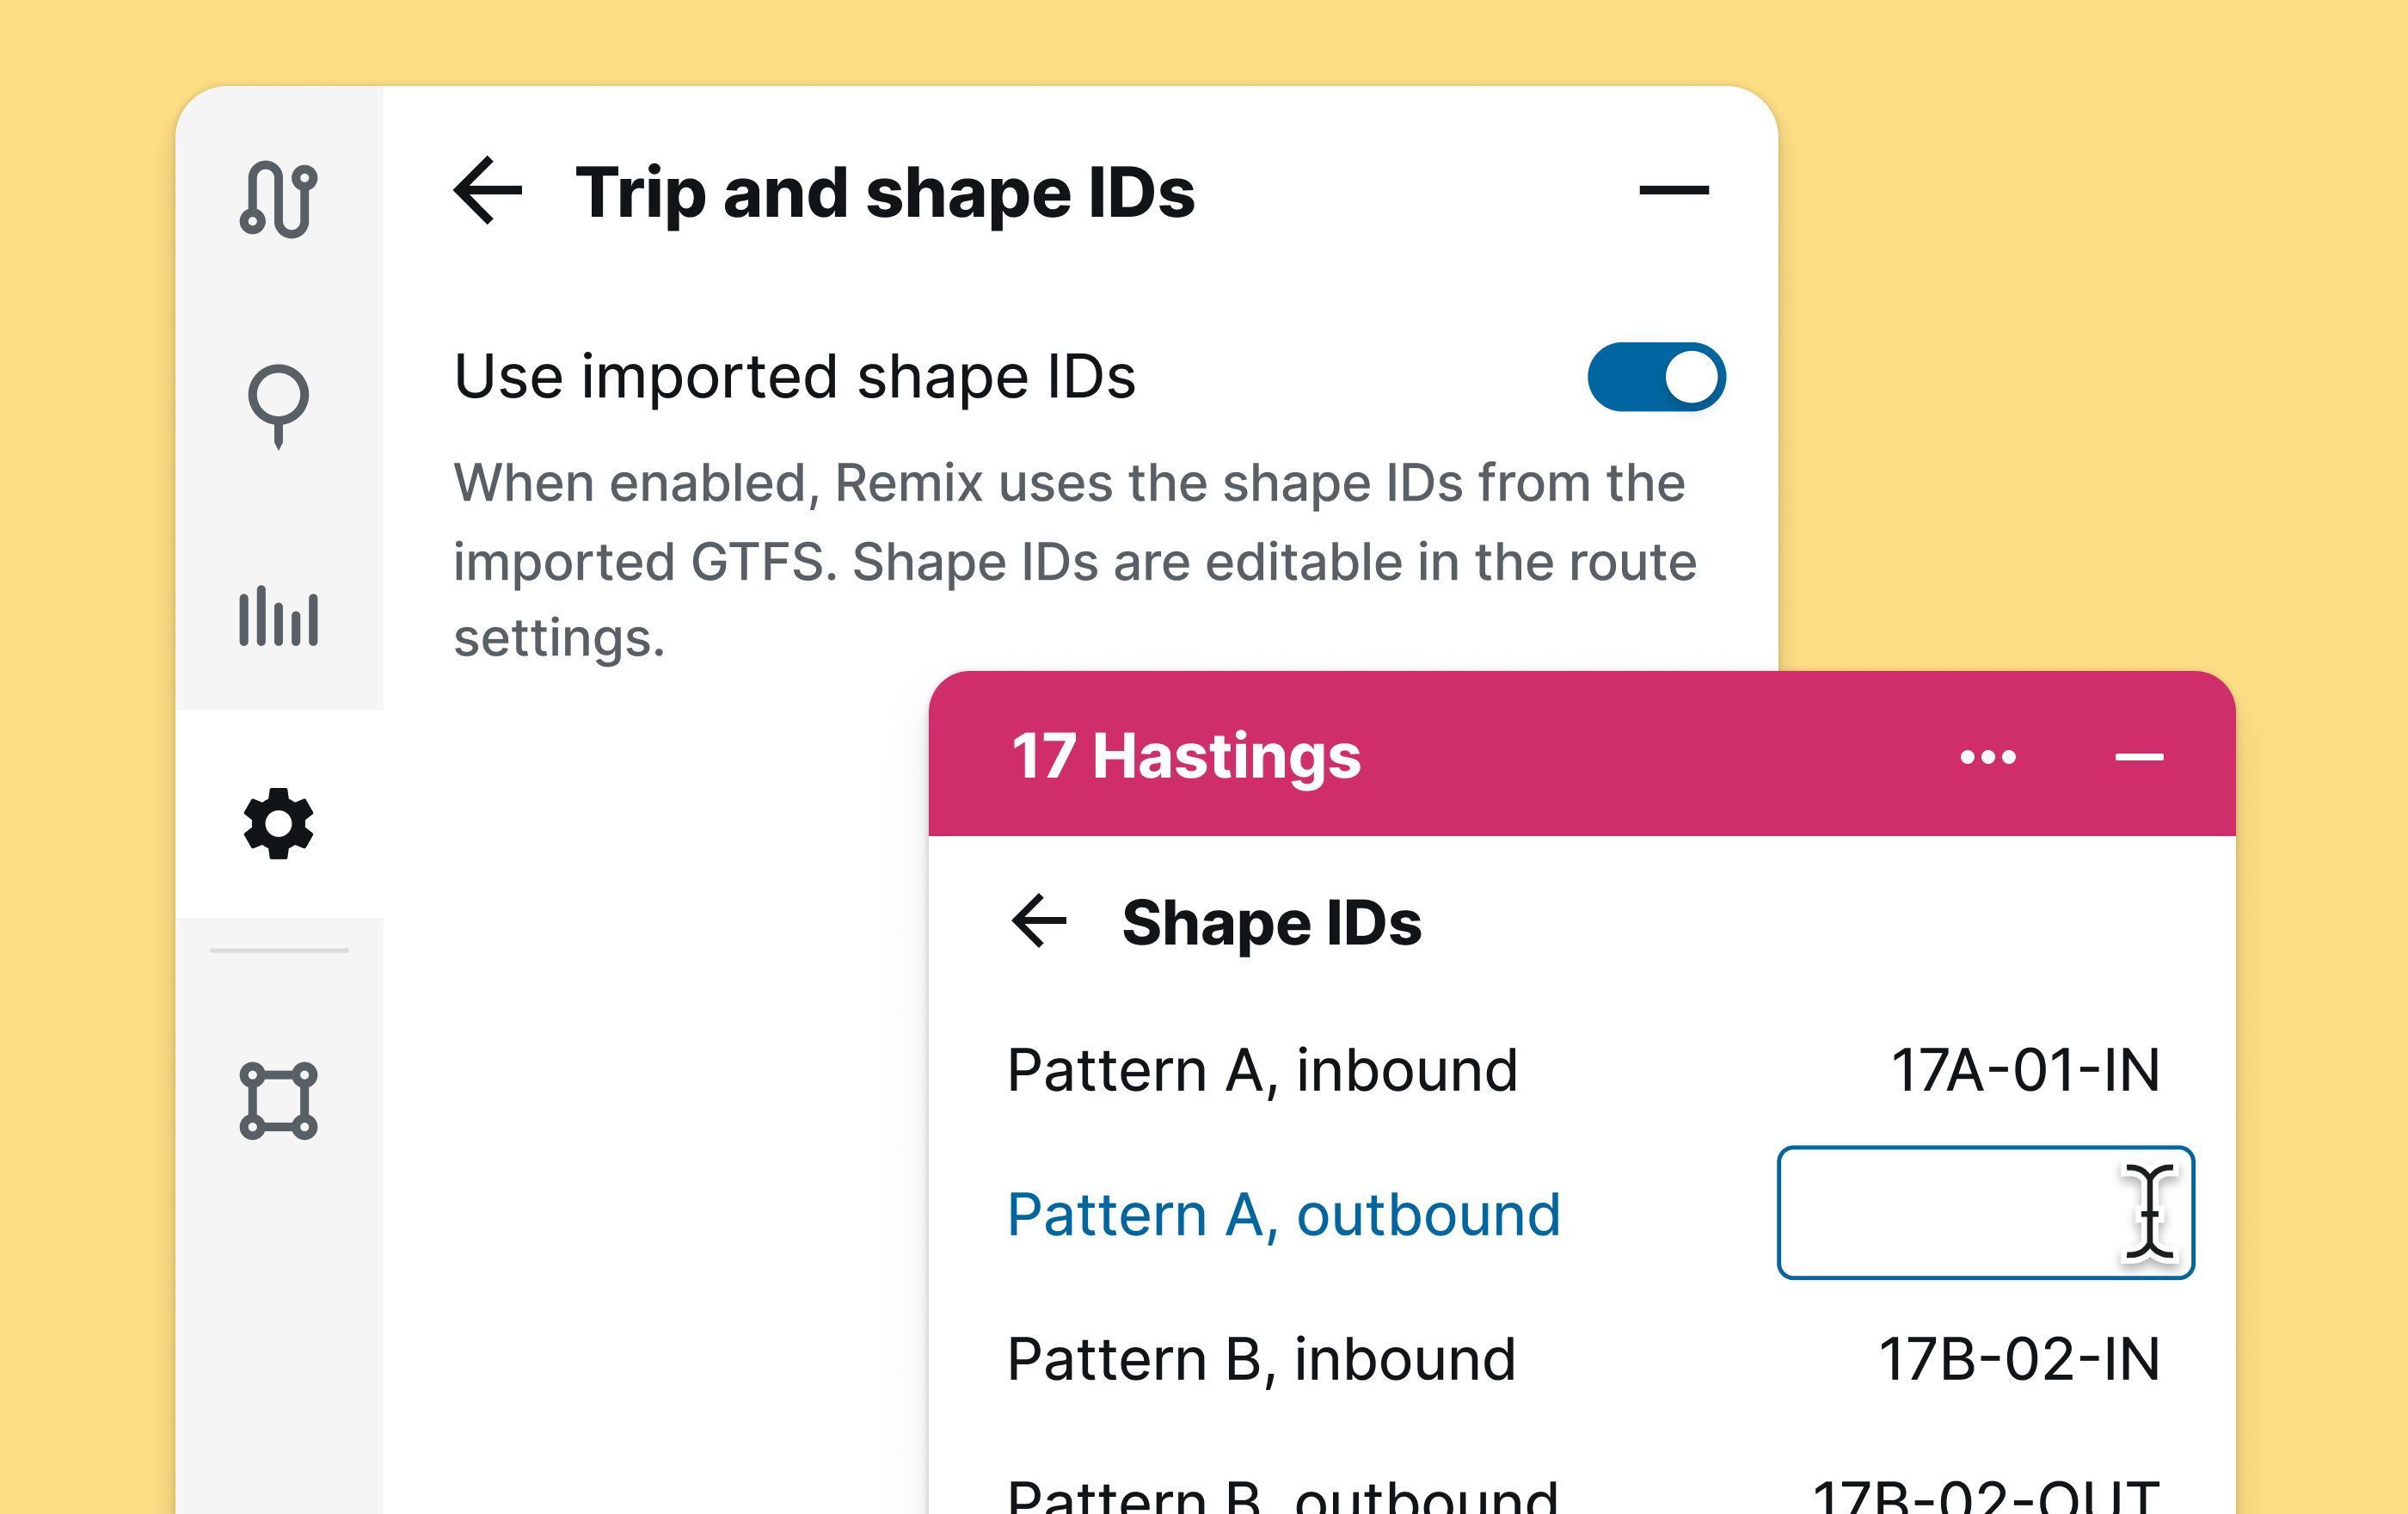Image resolution: width=2408 pixels, height=1514 pixels.
Task: Select the Pattern A, inbound row
Action: pos(1262,1069)
